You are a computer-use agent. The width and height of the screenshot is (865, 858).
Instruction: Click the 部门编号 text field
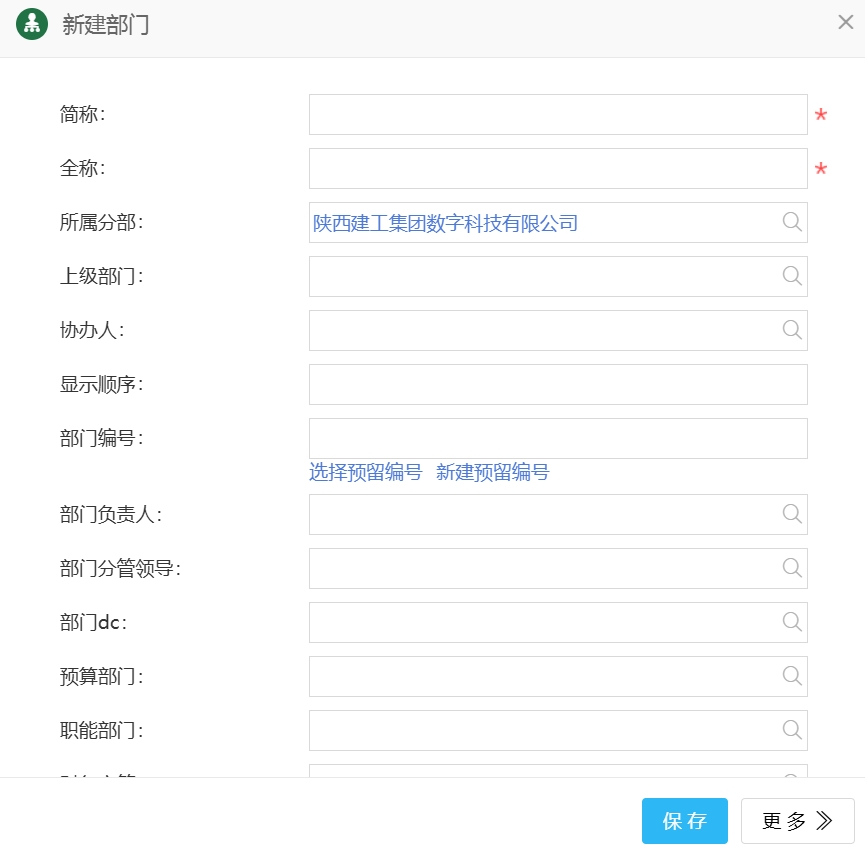pos(557,439)
